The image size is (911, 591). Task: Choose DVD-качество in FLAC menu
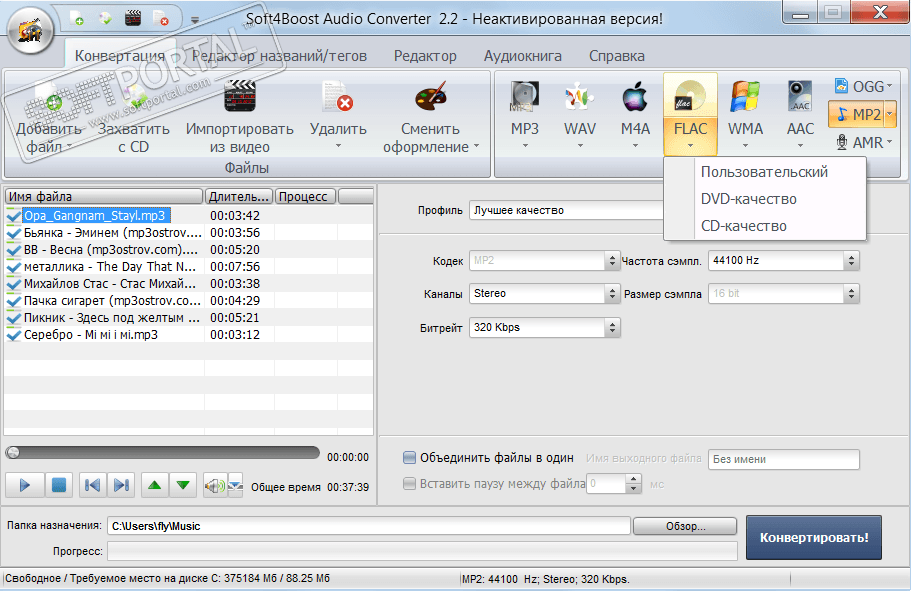tap(764, 199)
